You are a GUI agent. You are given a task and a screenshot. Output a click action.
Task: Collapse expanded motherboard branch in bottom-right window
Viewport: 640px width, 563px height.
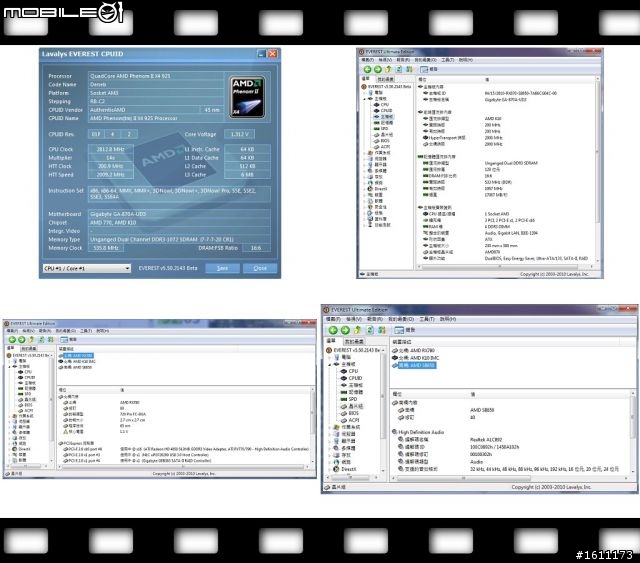(x=329, y=364)
